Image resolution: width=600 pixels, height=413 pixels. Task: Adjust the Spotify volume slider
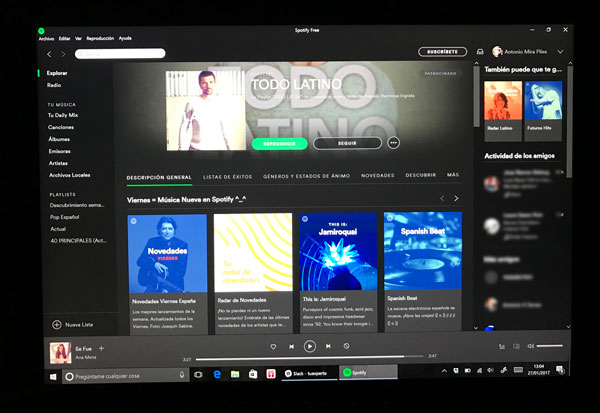click(549, 346)
